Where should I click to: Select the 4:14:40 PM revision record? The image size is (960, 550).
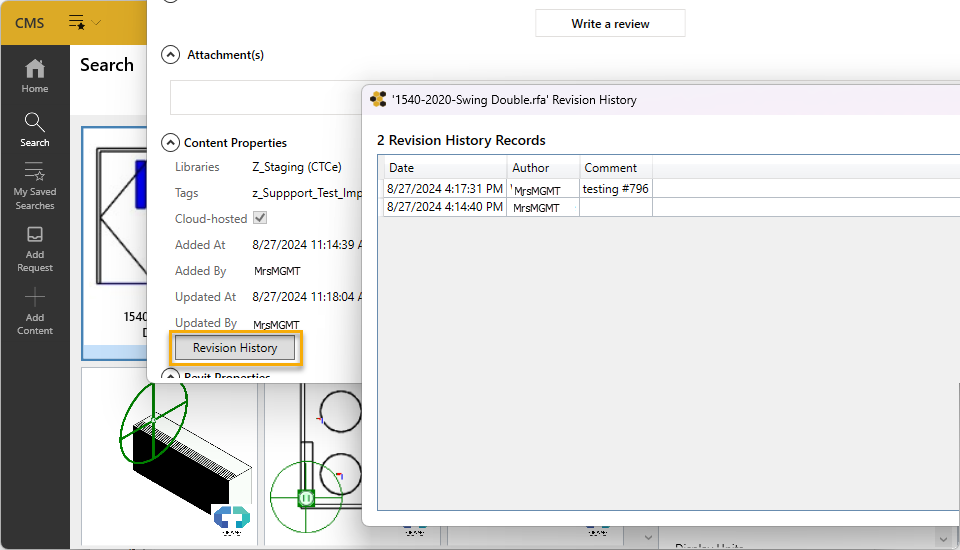[444, 207]
